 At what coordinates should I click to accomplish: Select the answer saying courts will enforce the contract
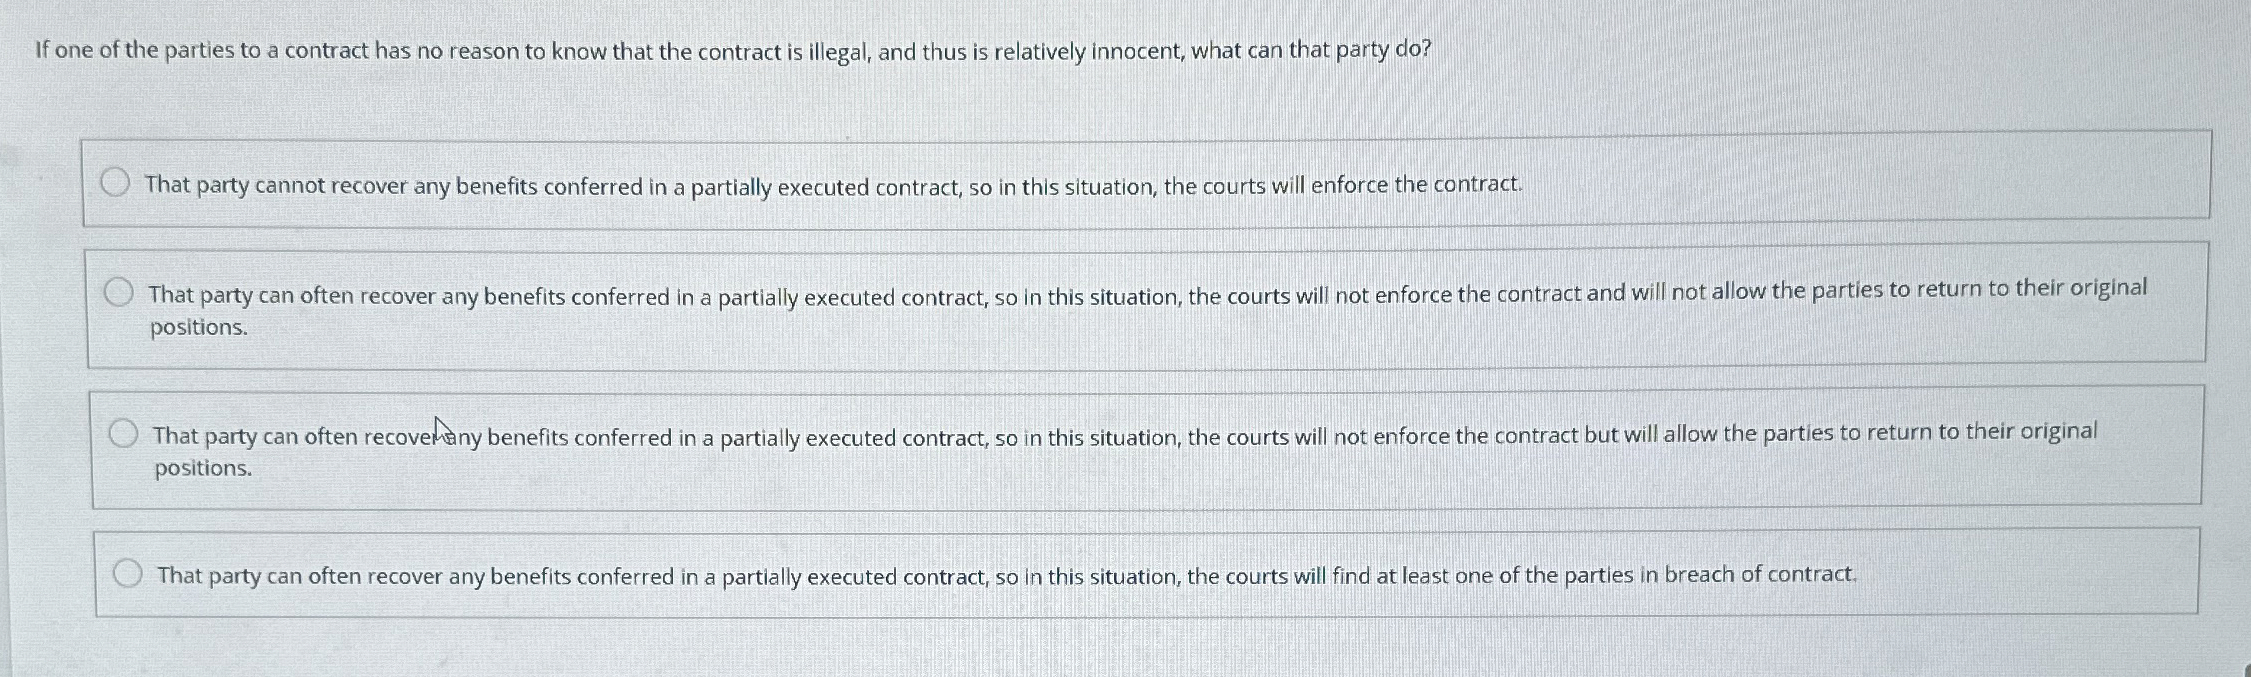(117, 183)
